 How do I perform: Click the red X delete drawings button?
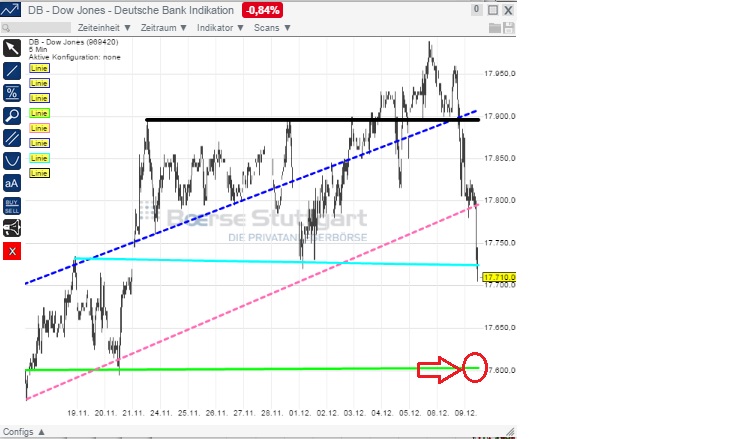[x=12, y=251]
